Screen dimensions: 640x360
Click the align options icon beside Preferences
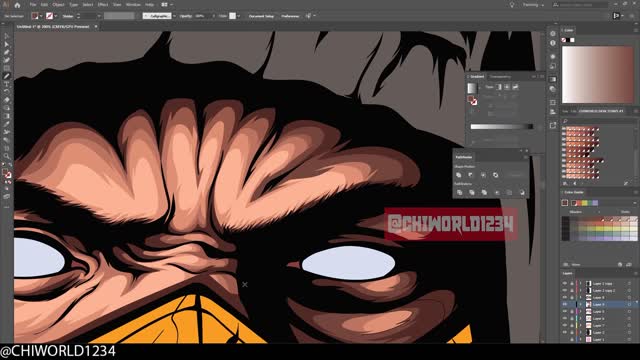309,16
